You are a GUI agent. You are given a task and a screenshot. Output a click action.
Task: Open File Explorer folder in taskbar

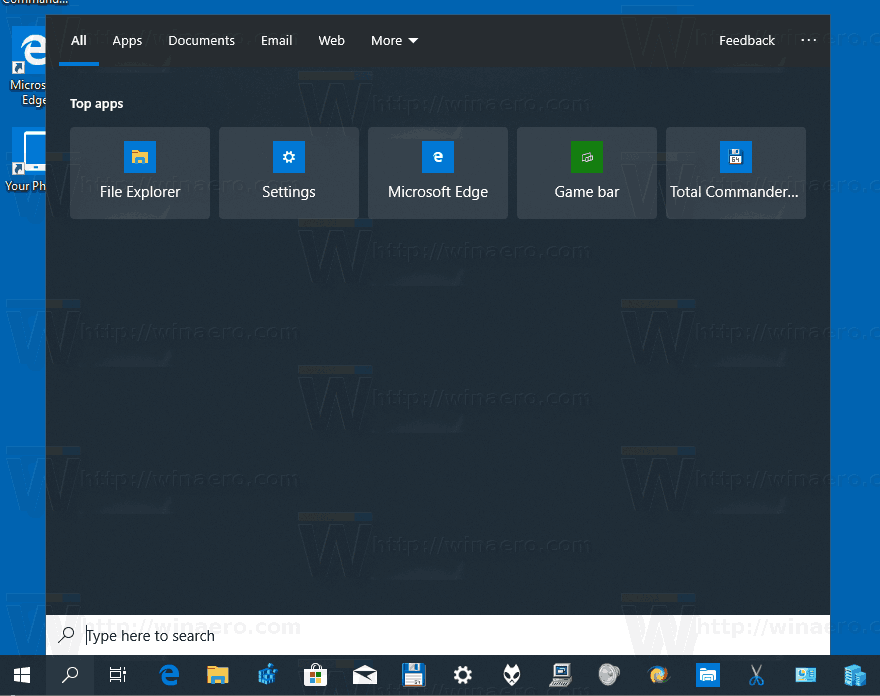(218, 675)
